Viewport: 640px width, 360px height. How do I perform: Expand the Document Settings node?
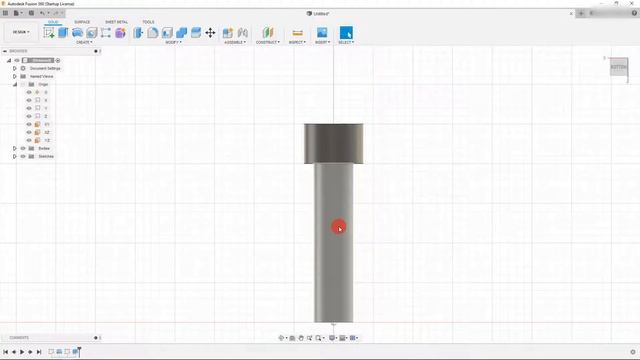click(15, 69)
